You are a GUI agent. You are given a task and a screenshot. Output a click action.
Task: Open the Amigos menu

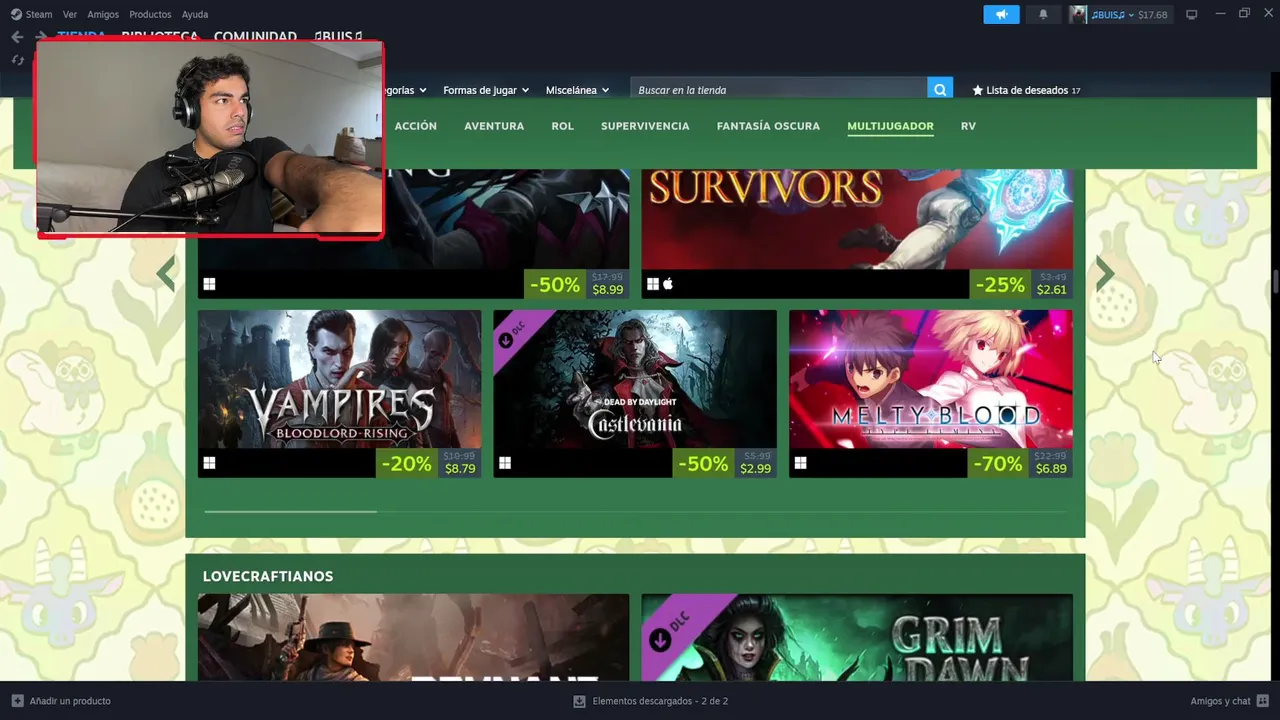tap(103, 14)
